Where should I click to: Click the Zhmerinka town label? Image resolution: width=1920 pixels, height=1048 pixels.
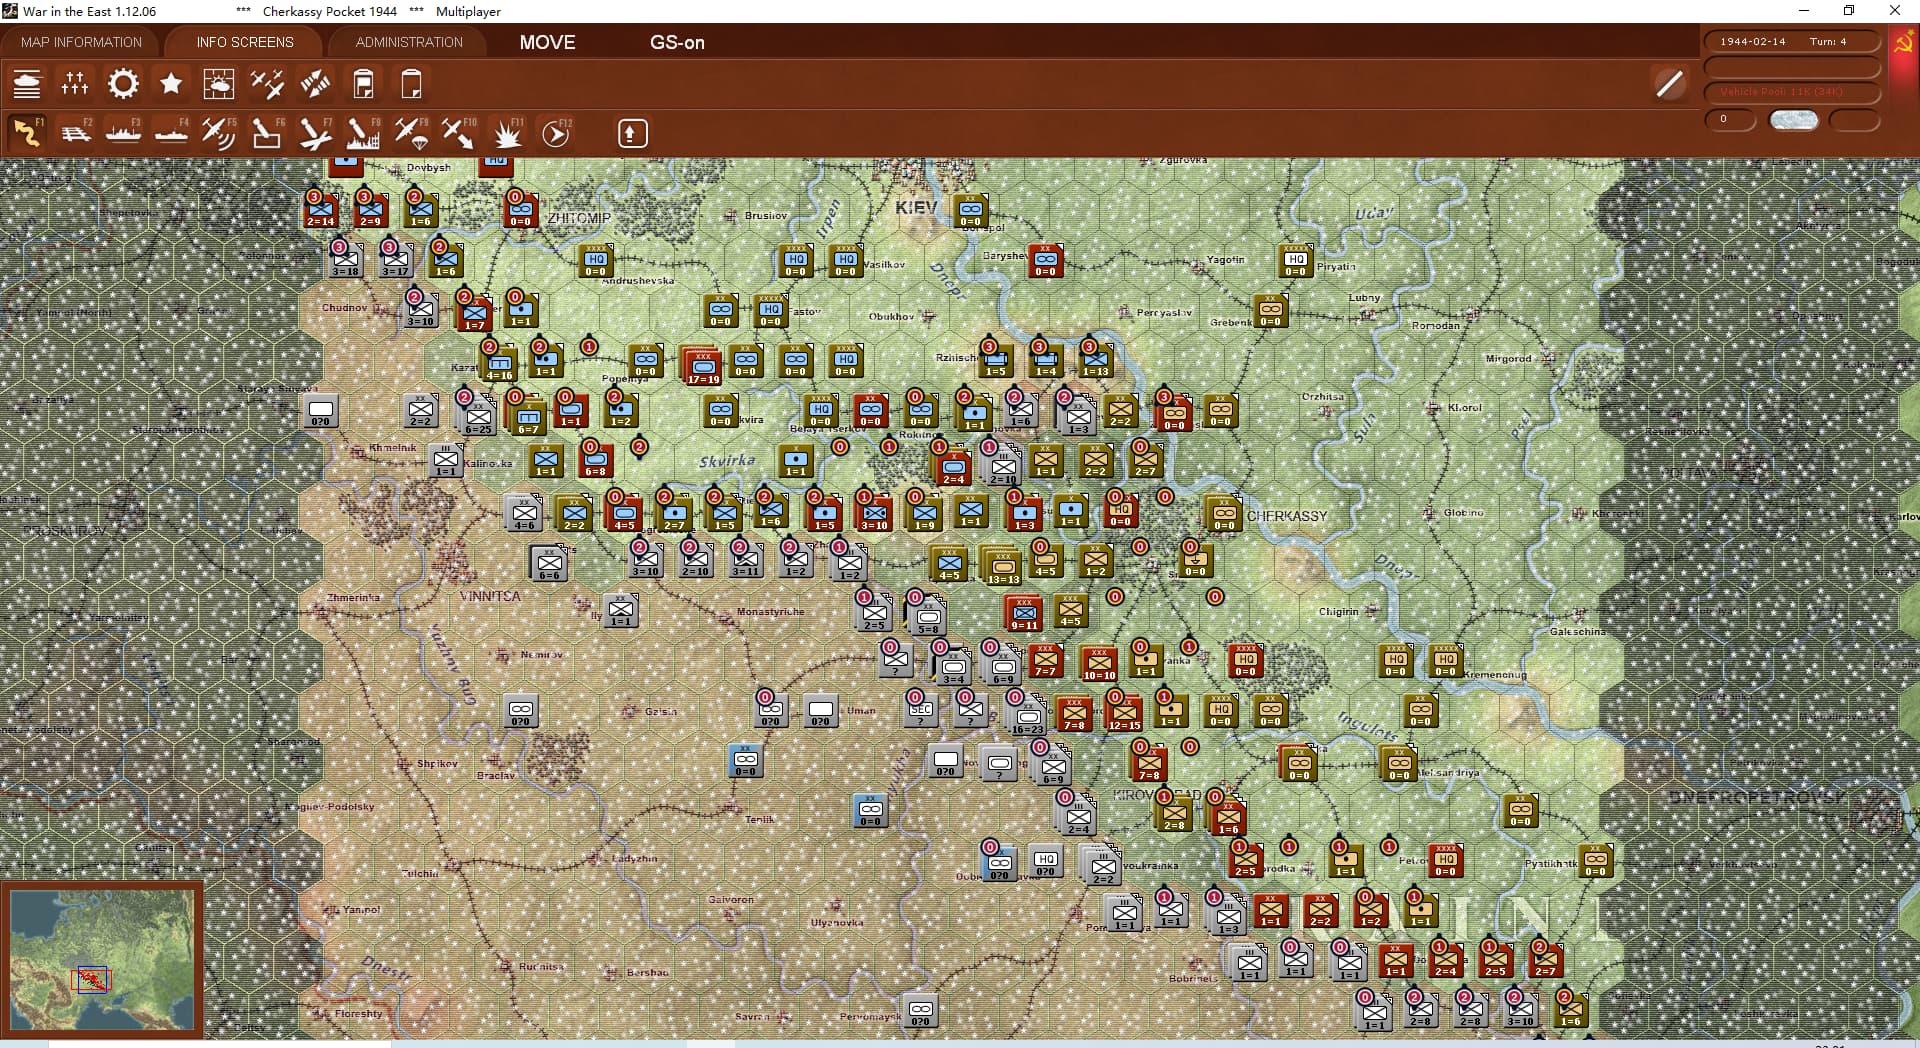[x=353, y=597]
